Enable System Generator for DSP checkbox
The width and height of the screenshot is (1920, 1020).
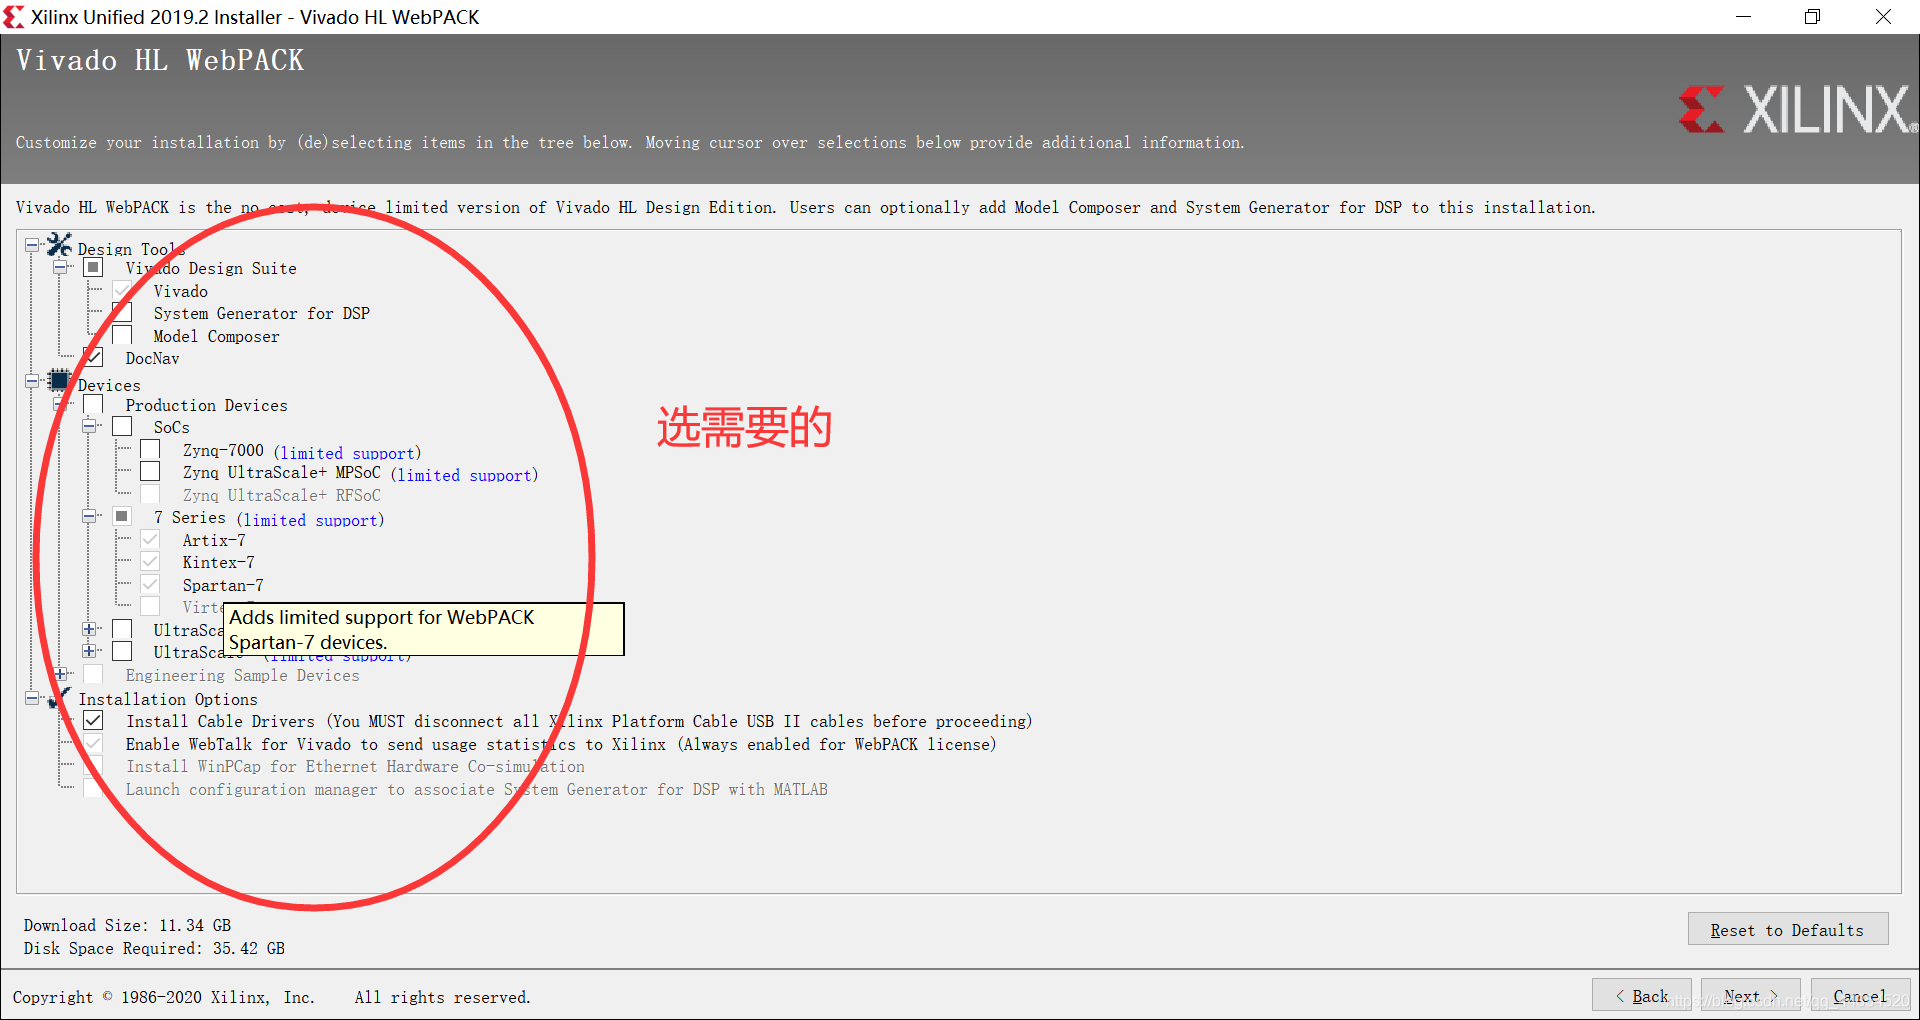coord(122,312)
